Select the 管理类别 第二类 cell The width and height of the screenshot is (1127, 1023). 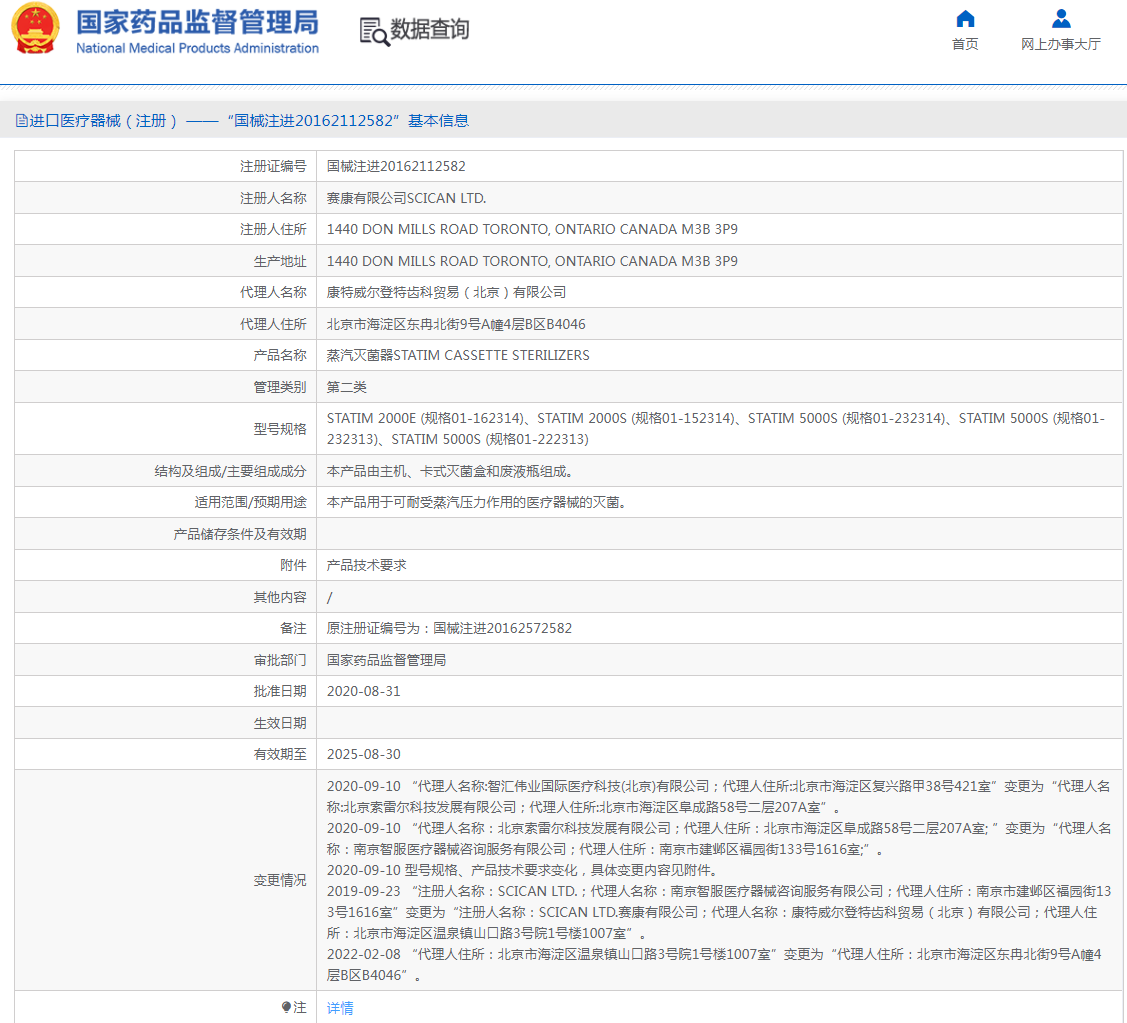[347, 386]
